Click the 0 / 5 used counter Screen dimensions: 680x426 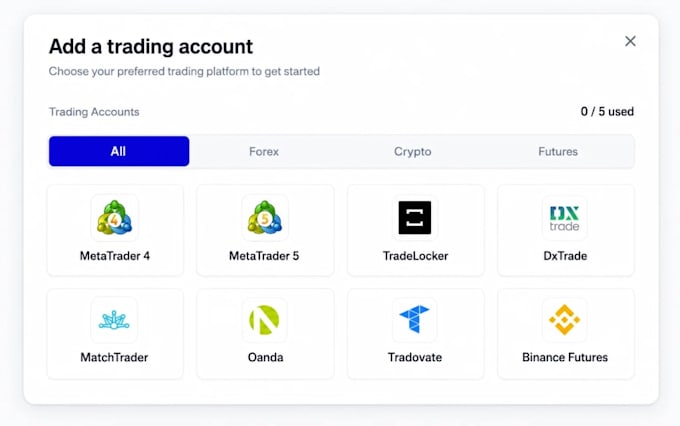(607, 111)
